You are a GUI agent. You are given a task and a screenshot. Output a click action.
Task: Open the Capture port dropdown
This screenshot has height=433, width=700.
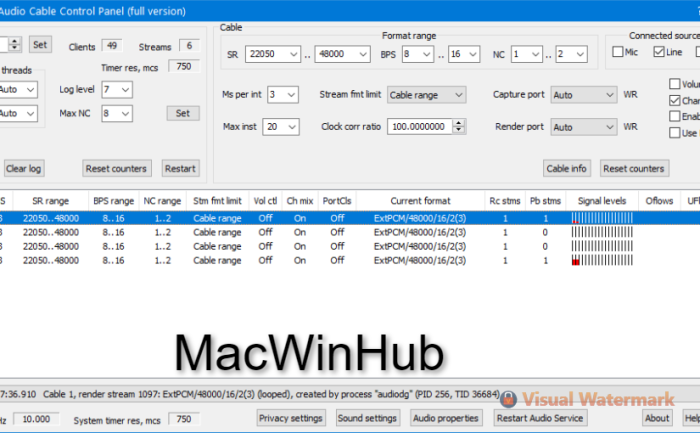coord(584,95)
